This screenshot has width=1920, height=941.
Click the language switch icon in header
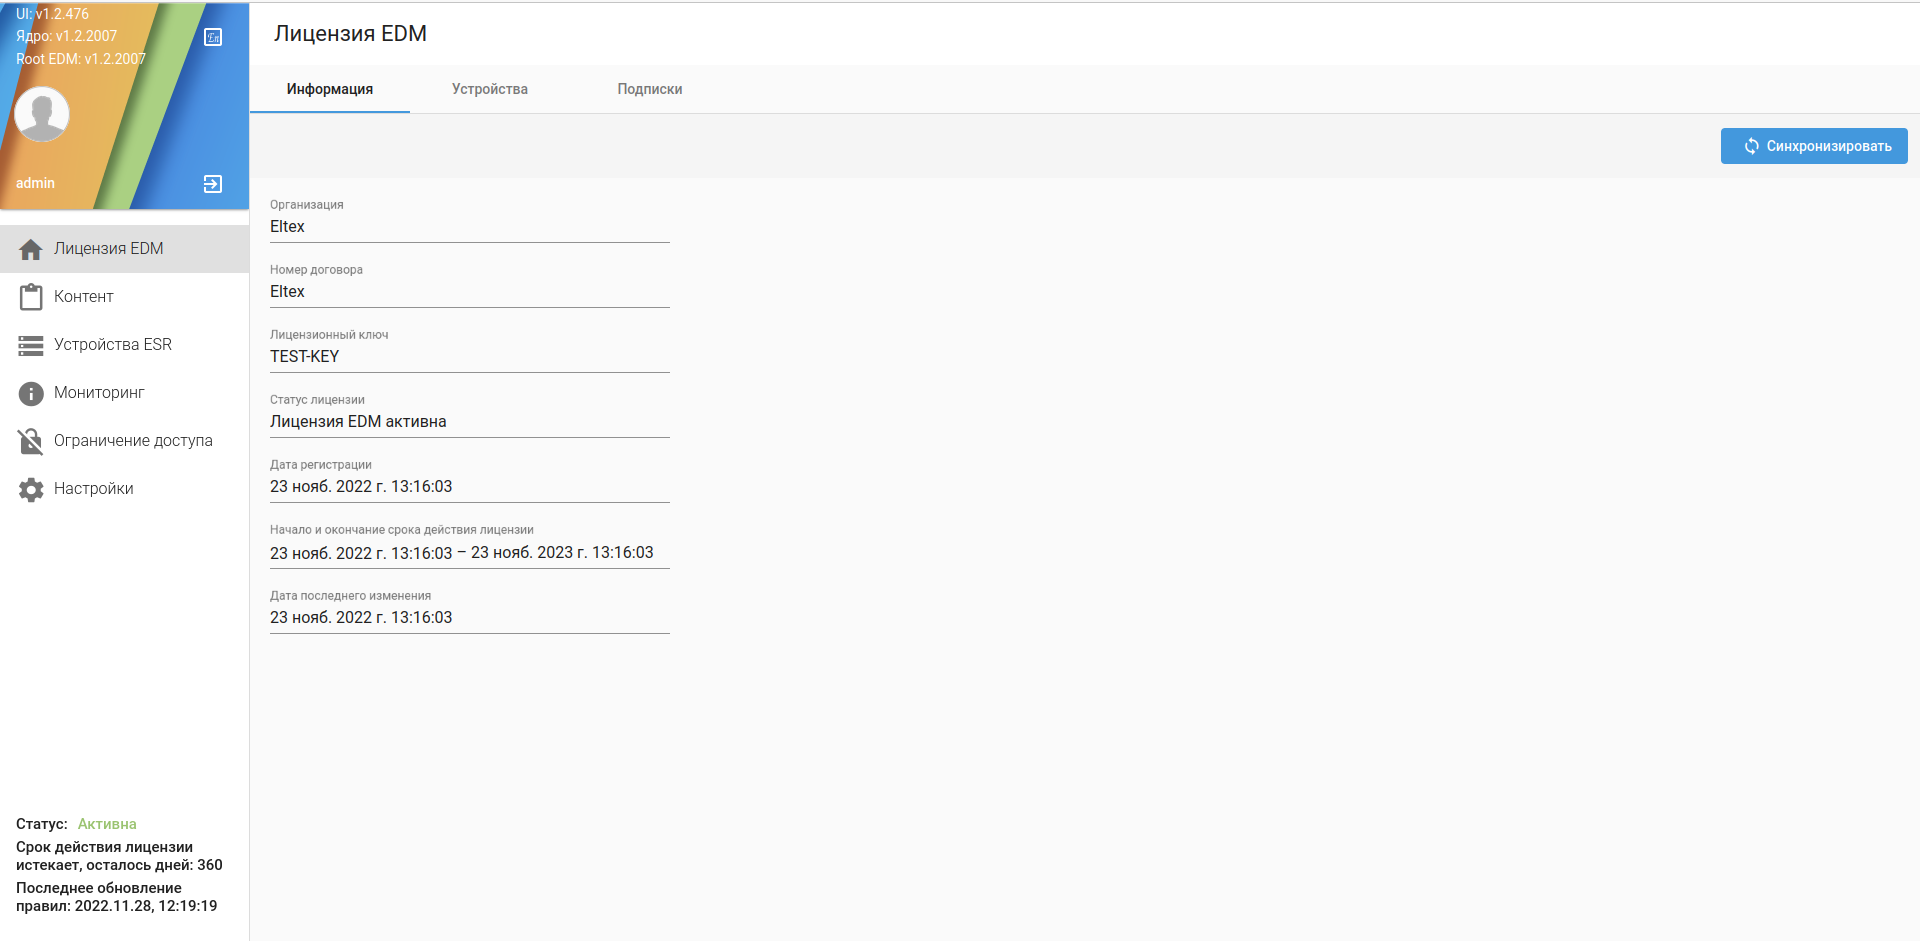point(213,37)
